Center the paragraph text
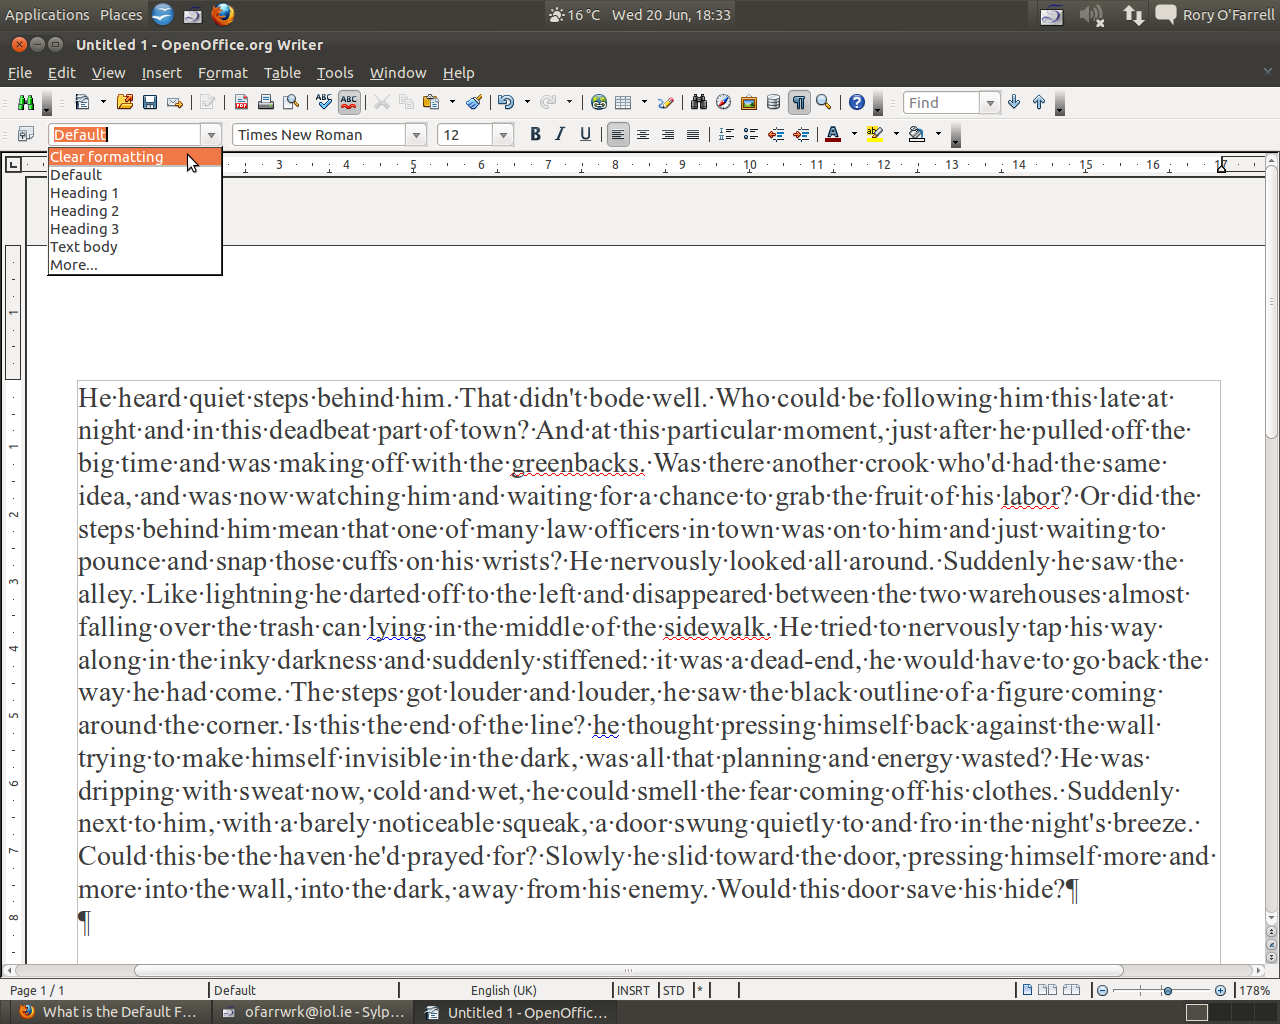Image resolution: width=1280 pixels, height=1024 pixels. (643, 134)
